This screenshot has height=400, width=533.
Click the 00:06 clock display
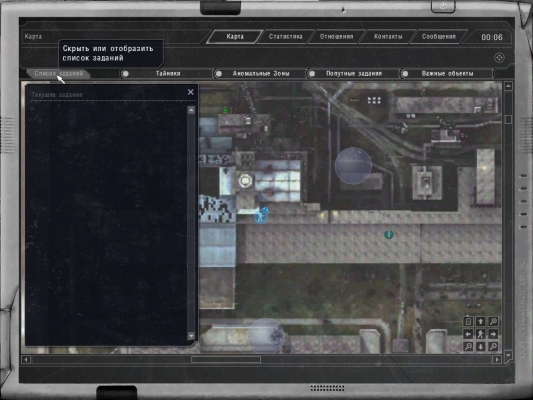tap(492, 37)
